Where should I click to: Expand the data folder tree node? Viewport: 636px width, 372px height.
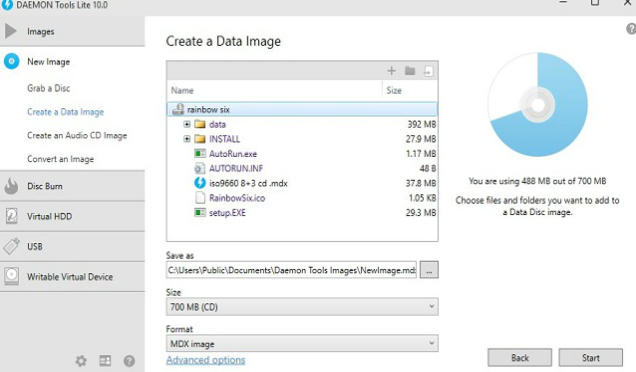[x=187, y=124]
